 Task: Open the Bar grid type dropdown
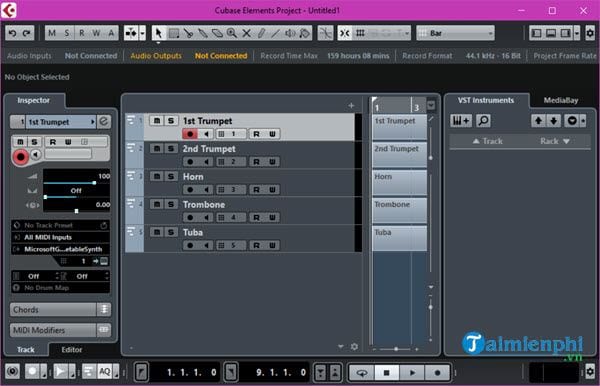click(455, 33)
